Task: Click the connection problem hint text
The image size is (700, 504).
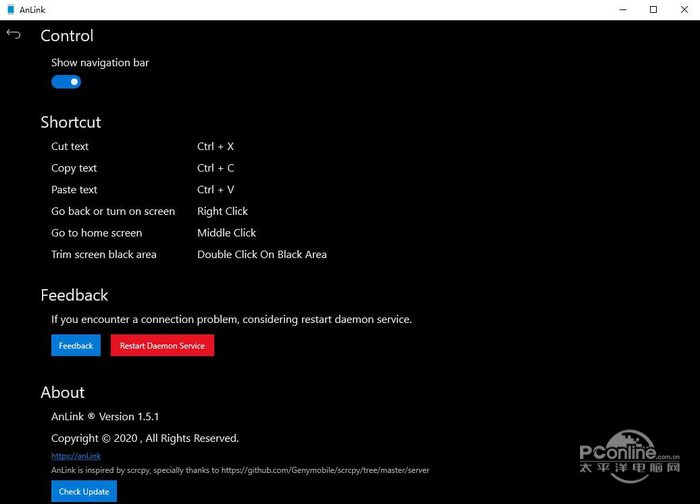Action: pos(231,320)
